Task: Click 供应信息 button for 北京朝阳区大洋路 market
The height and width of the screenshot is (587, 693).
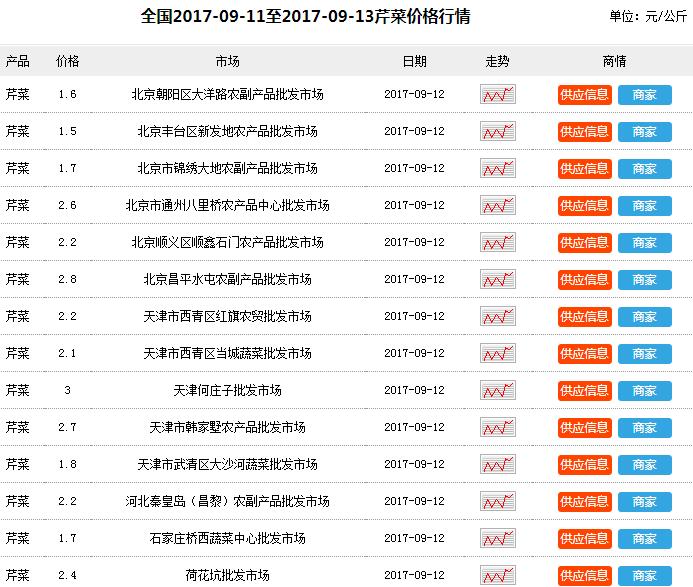Action: (x=584, y=95)
